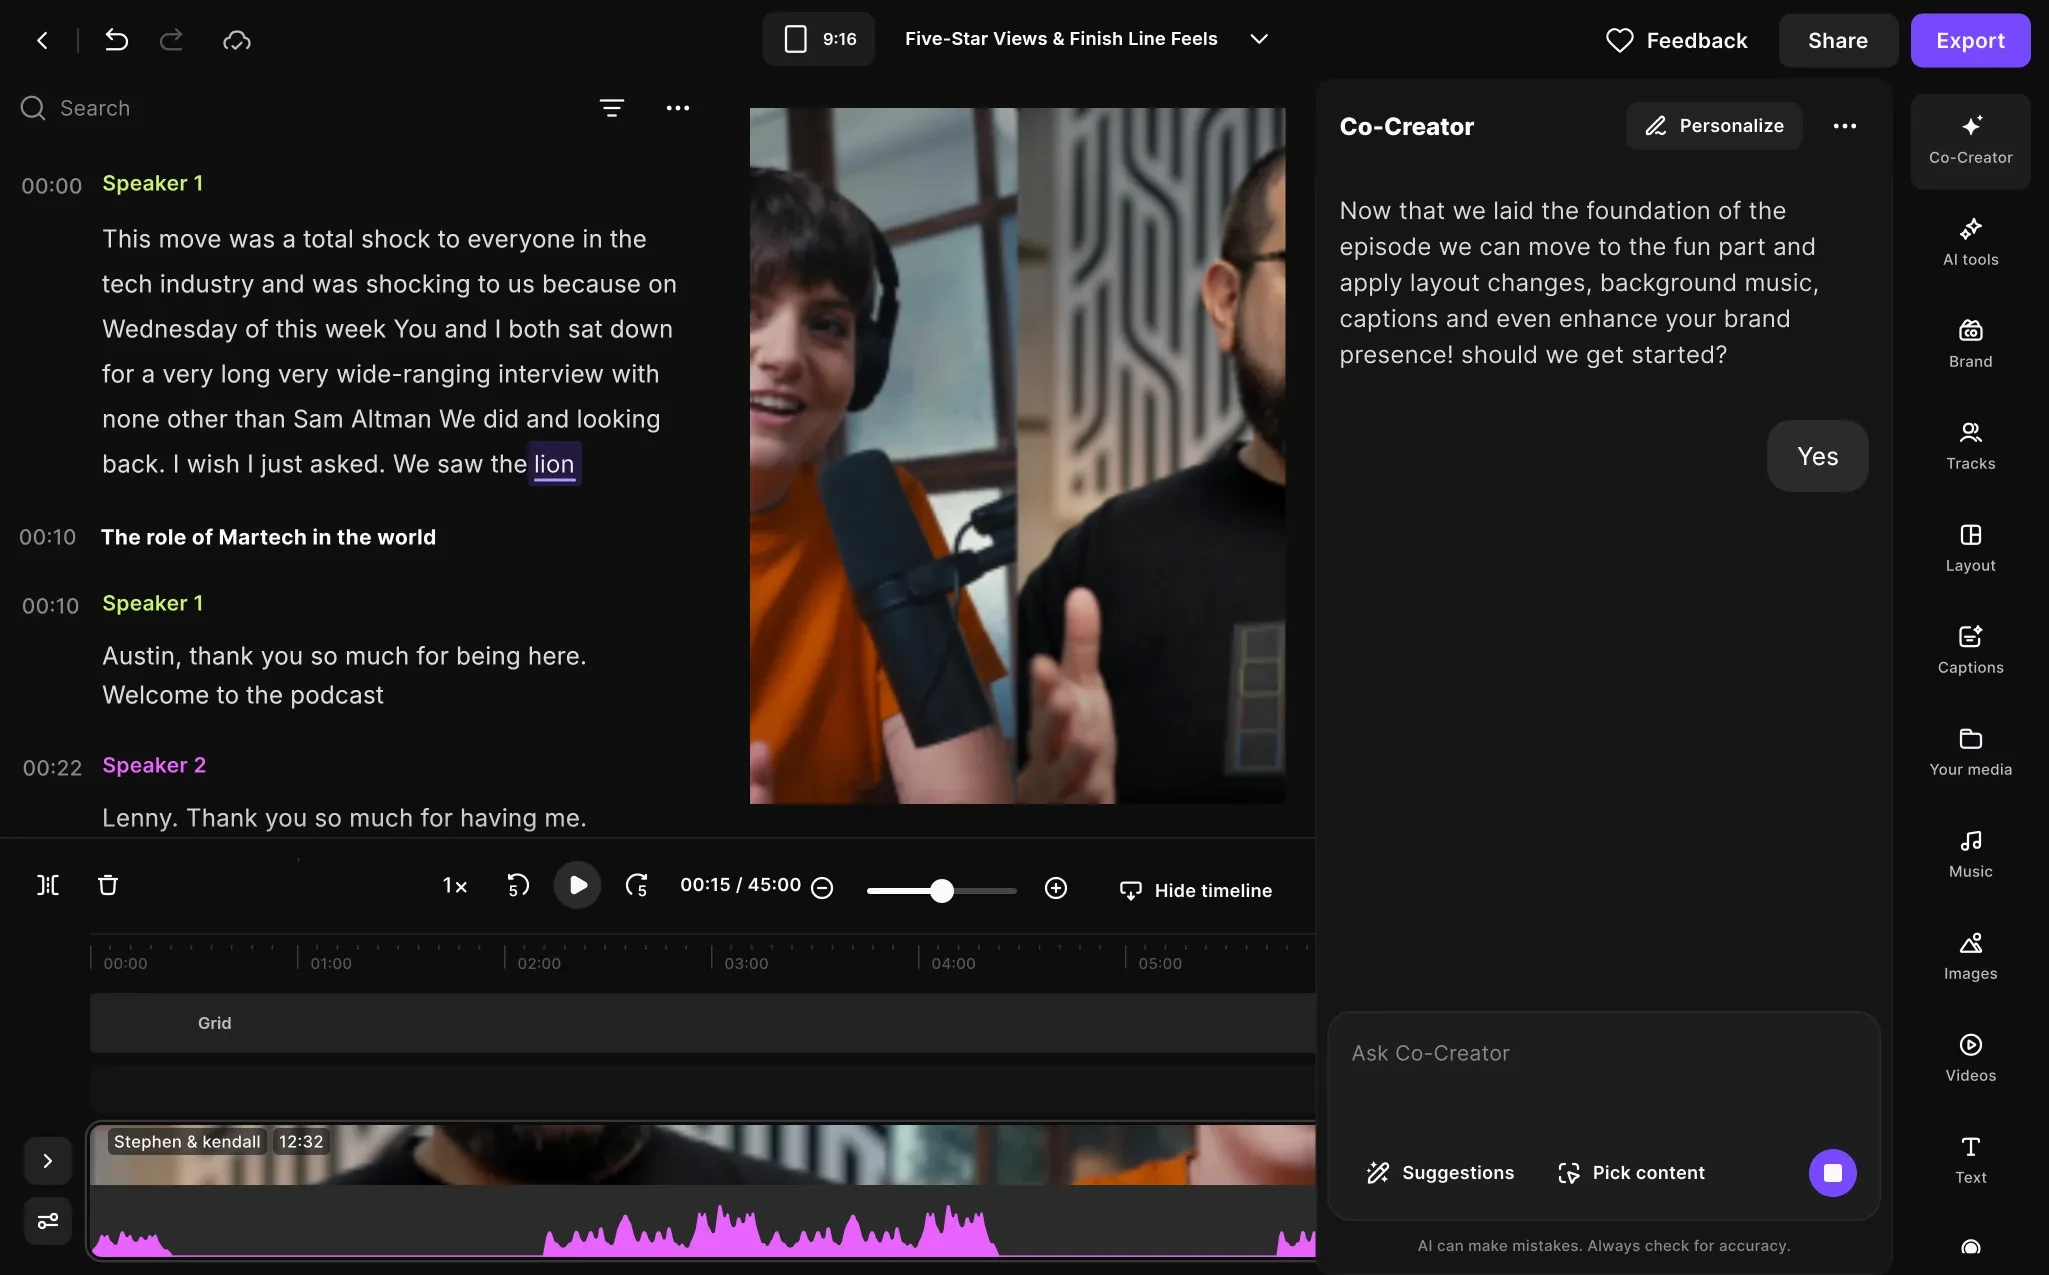
Task: Click the cloud sync status icon
Action: [237, 40]
